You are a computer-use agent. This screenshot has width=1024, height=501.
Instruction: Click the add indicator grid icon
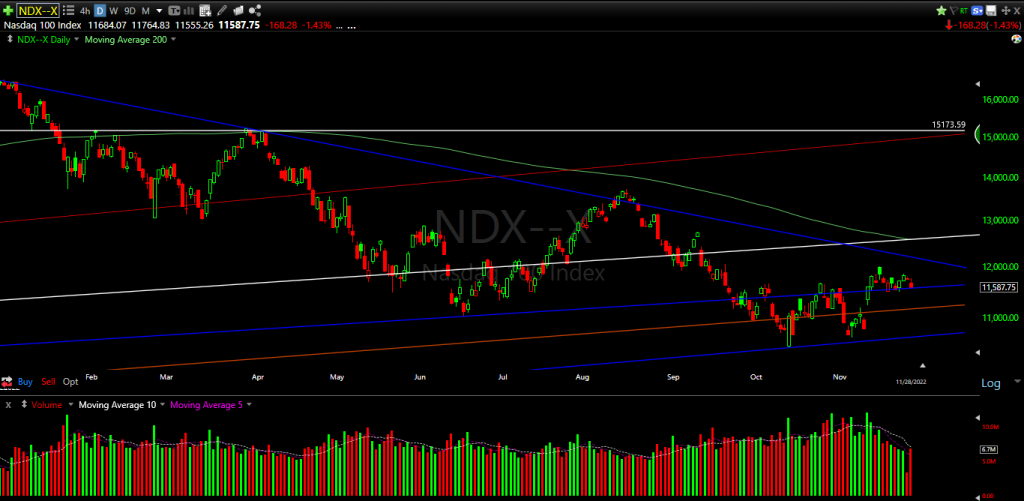click(x=205, y=10)
